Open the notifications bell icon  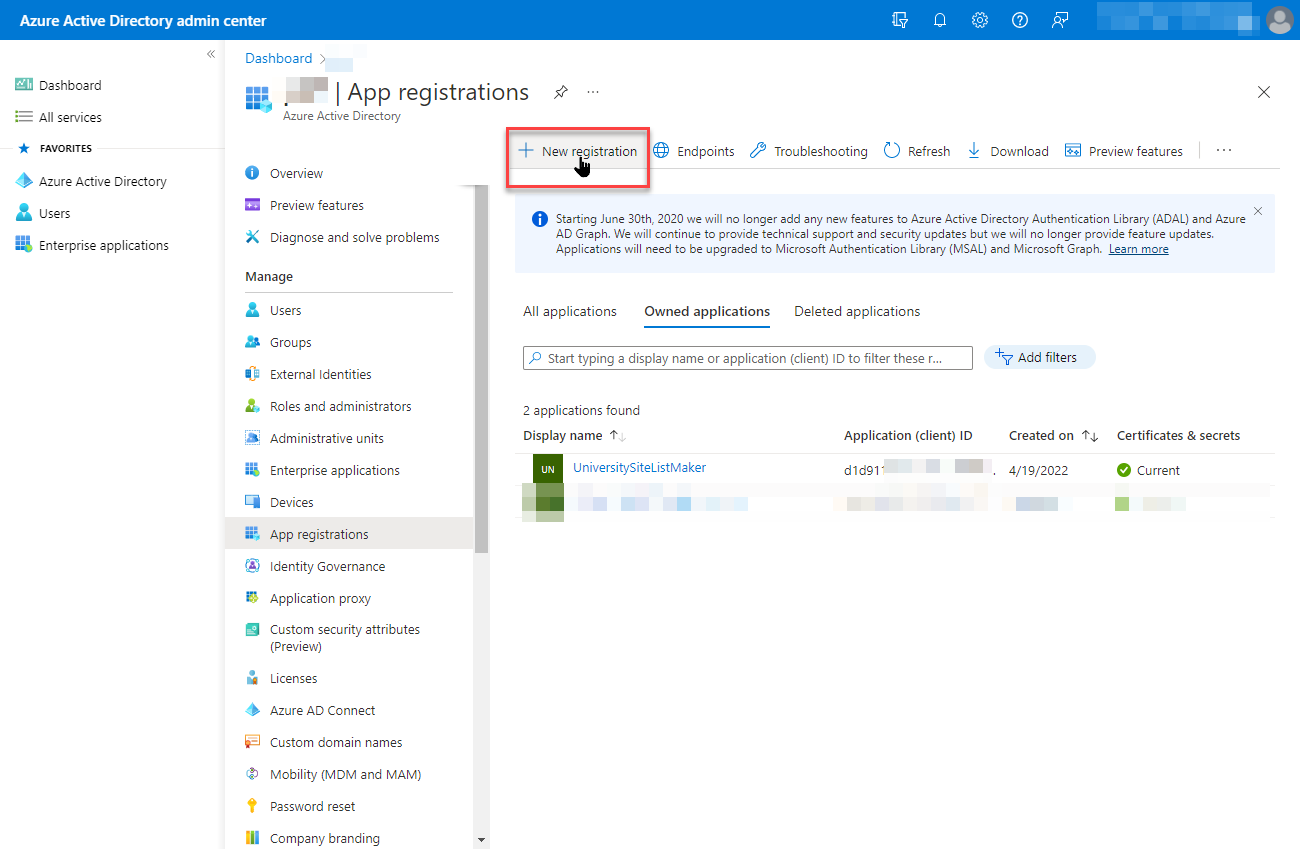tap(940, 20)
